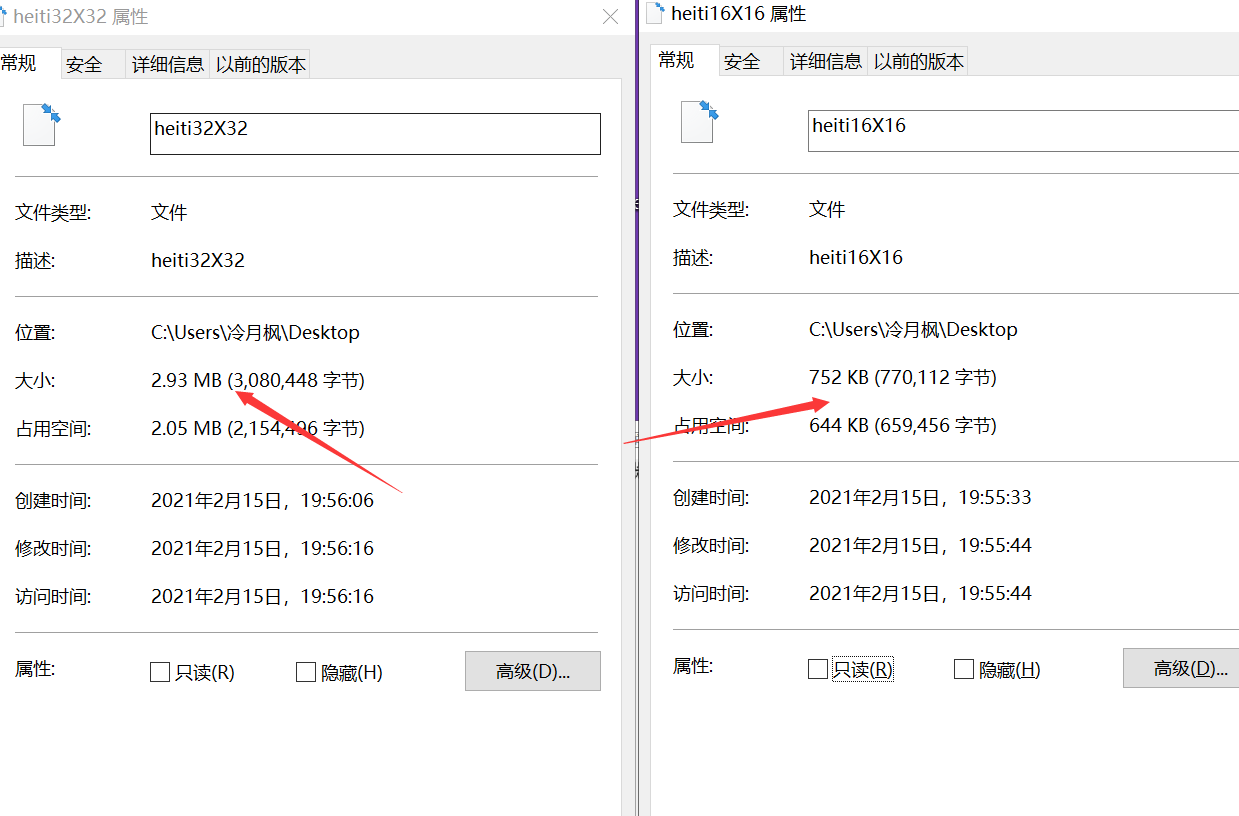Click location path in heiti32X32 window
The image size is (1239, 816).
[x=255, y=333]
